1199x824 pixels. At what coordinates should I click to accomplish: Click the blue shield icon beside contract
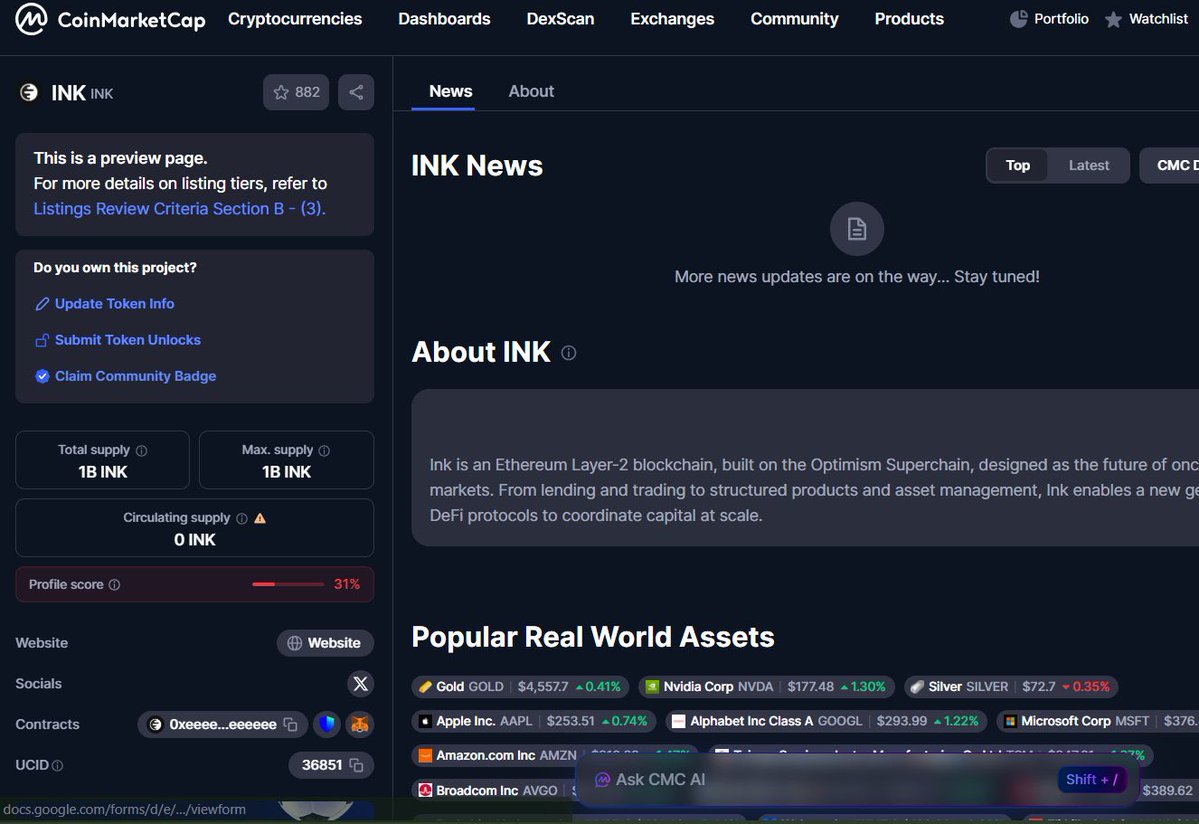[x=327, y=724]
